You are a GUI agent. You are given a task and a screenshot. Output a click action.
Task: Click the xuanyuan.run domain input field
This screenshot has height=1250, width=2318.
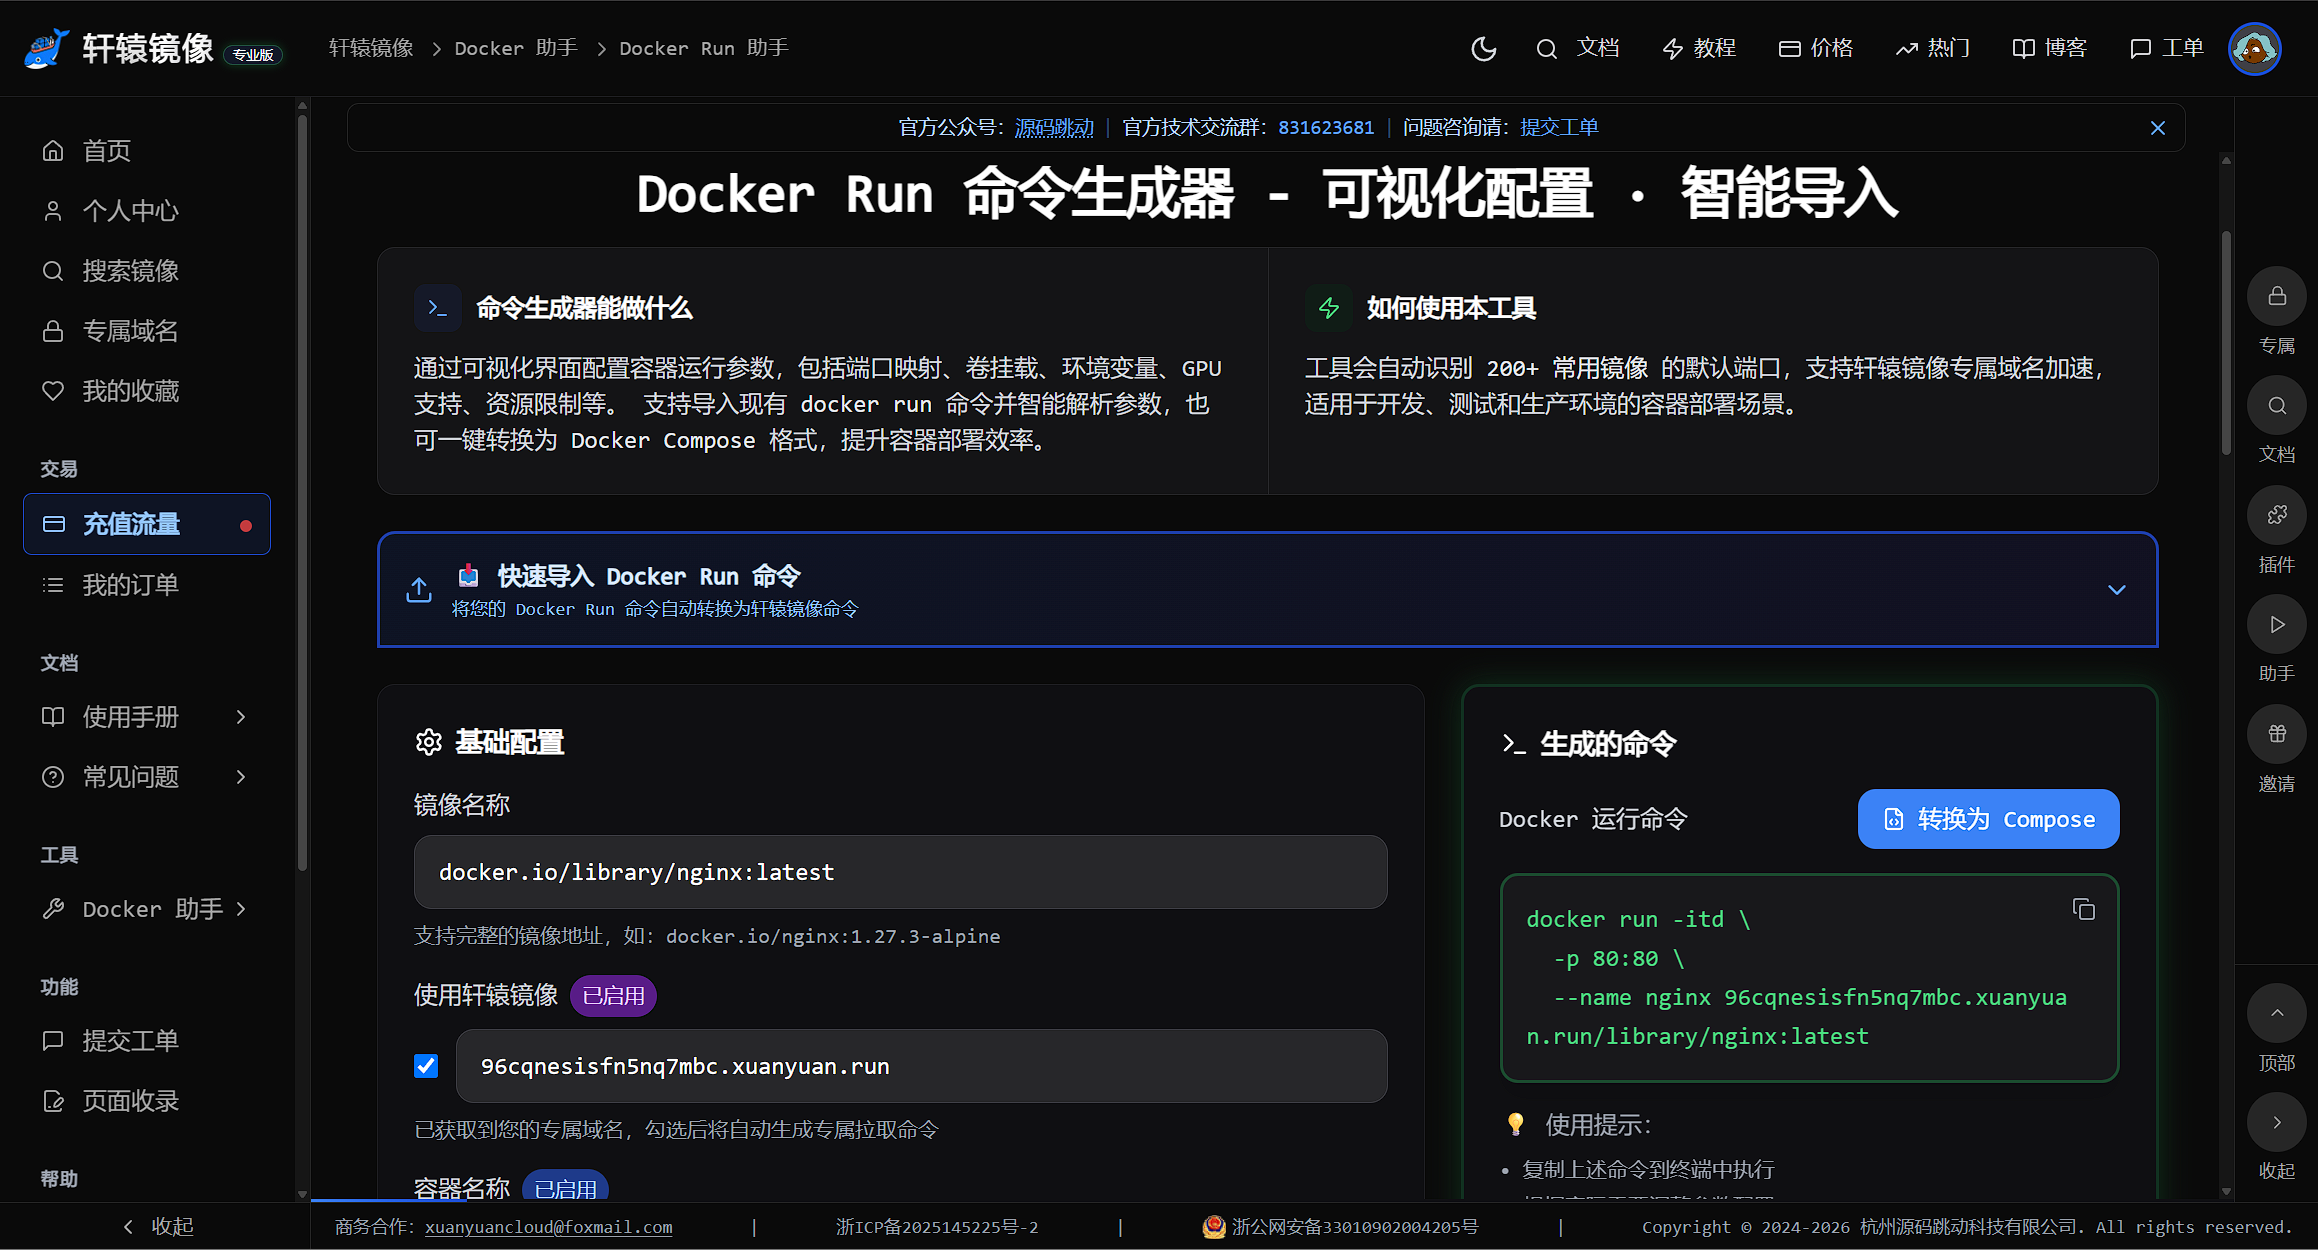(921, 1066)
